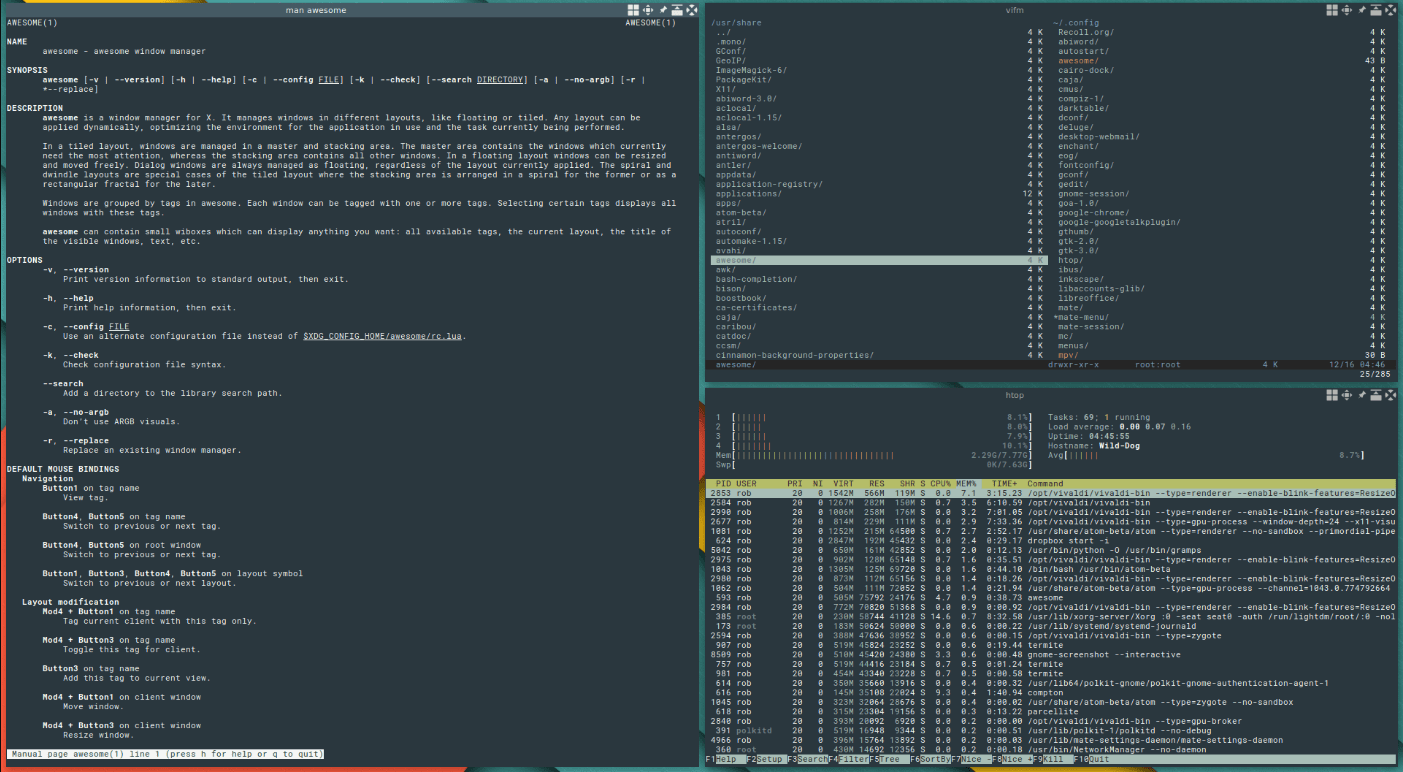Toggle on-top icon in man awesome titlebar
1403x772 pixels.
click(677, 9)
